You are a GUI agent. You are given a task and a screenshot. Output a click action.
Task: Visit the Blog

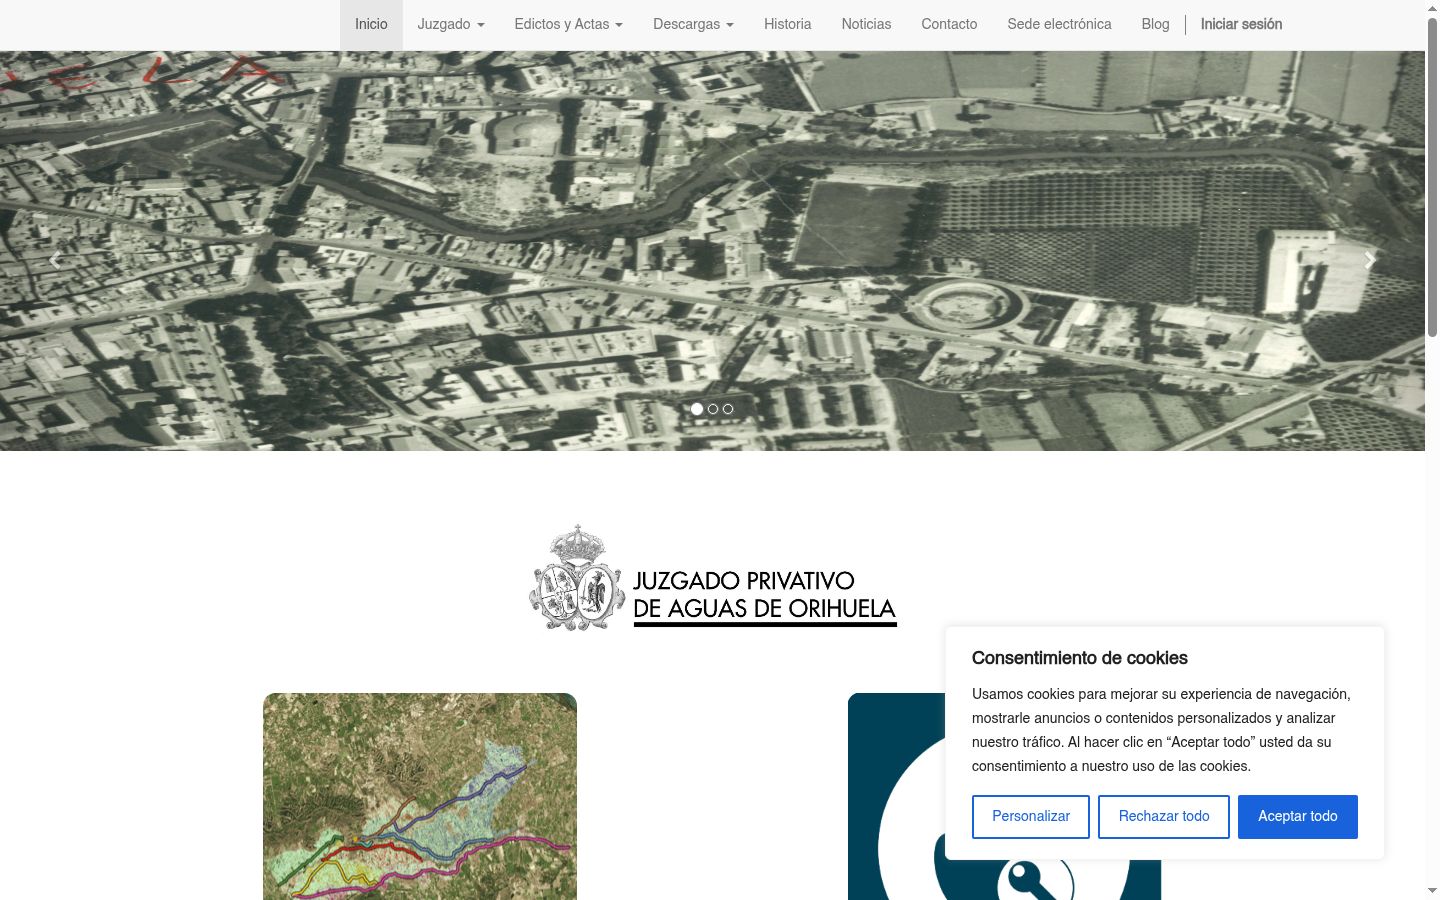[x=1155, y=24]
